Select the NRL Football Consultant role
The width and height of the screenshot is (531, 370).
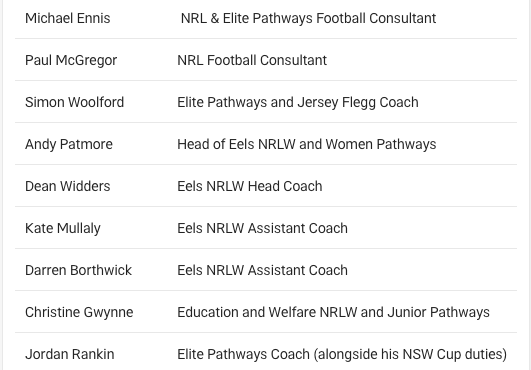click(252, 60)
